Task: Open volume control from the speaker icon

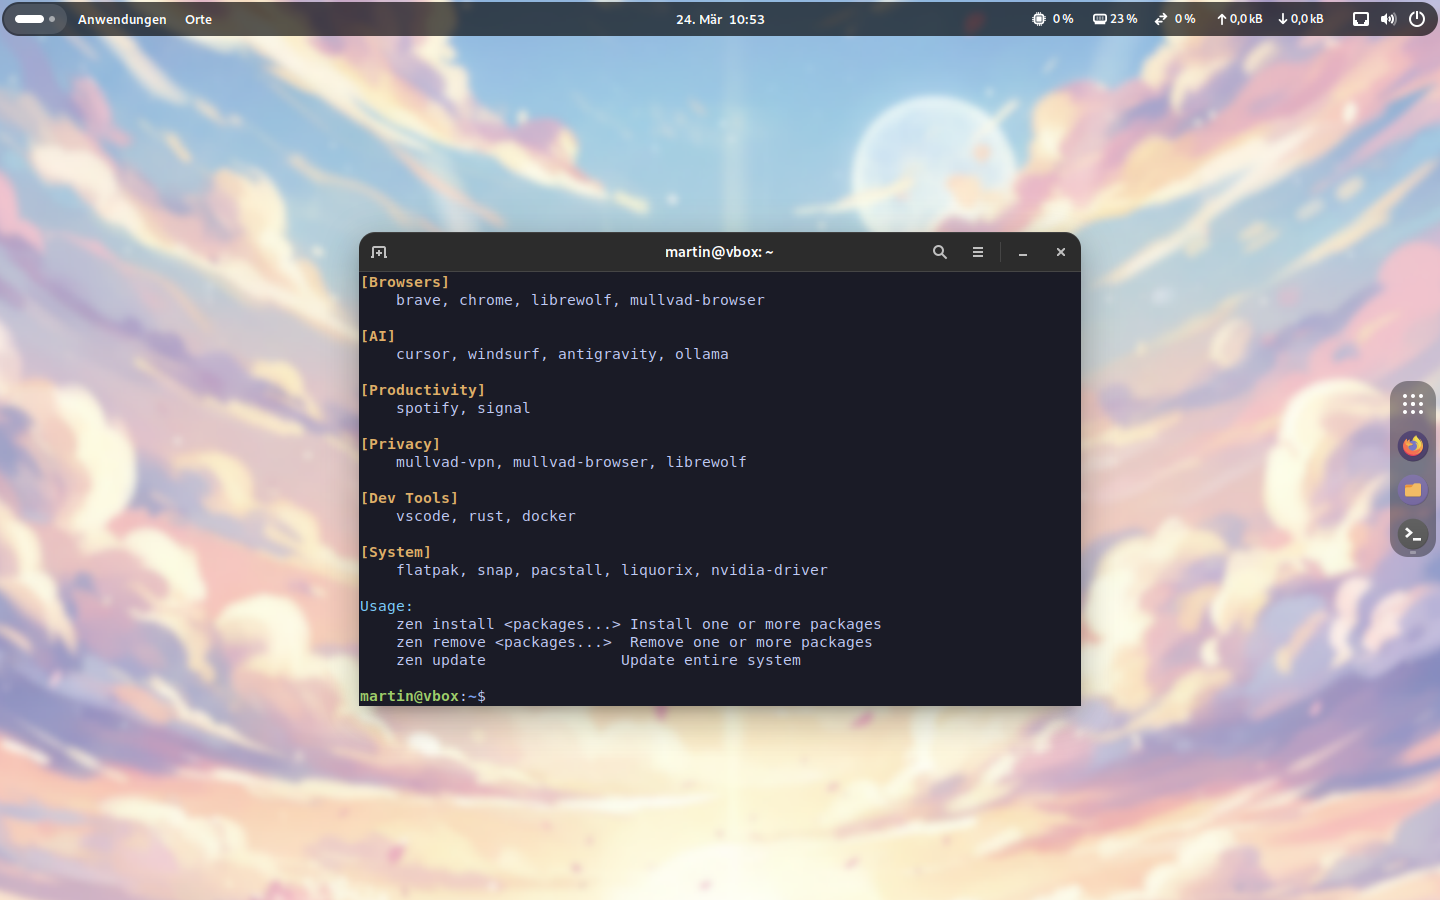Action: 1388,19
